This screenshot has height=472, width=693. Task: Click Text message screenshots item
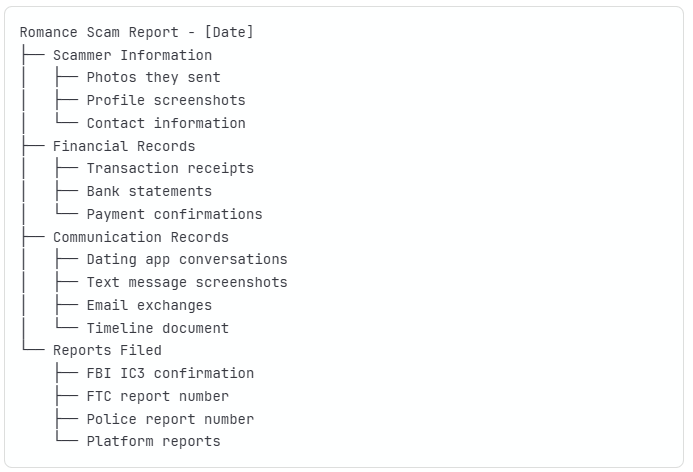[186, 282]
